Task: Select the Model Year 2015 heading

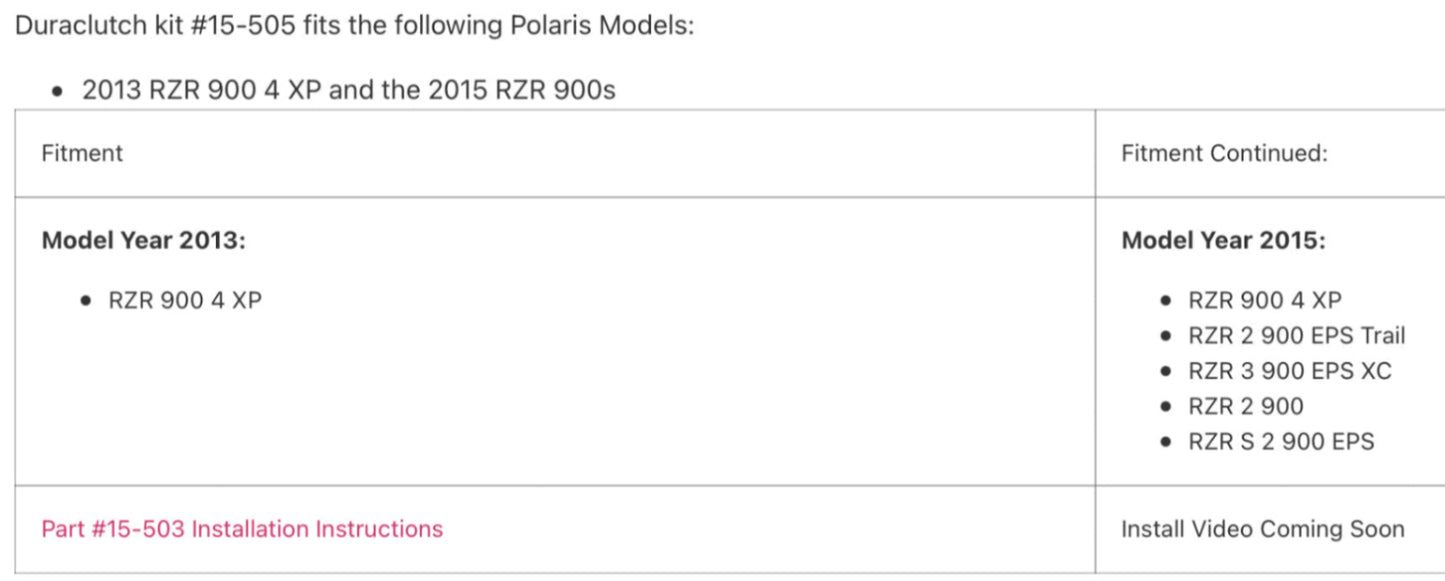Action: tap(1223, 241)
